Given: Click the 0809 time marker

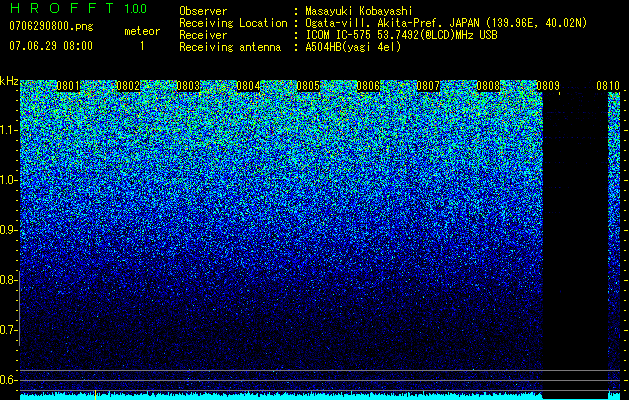Looking at the screenshot, I should coord(548,86).
